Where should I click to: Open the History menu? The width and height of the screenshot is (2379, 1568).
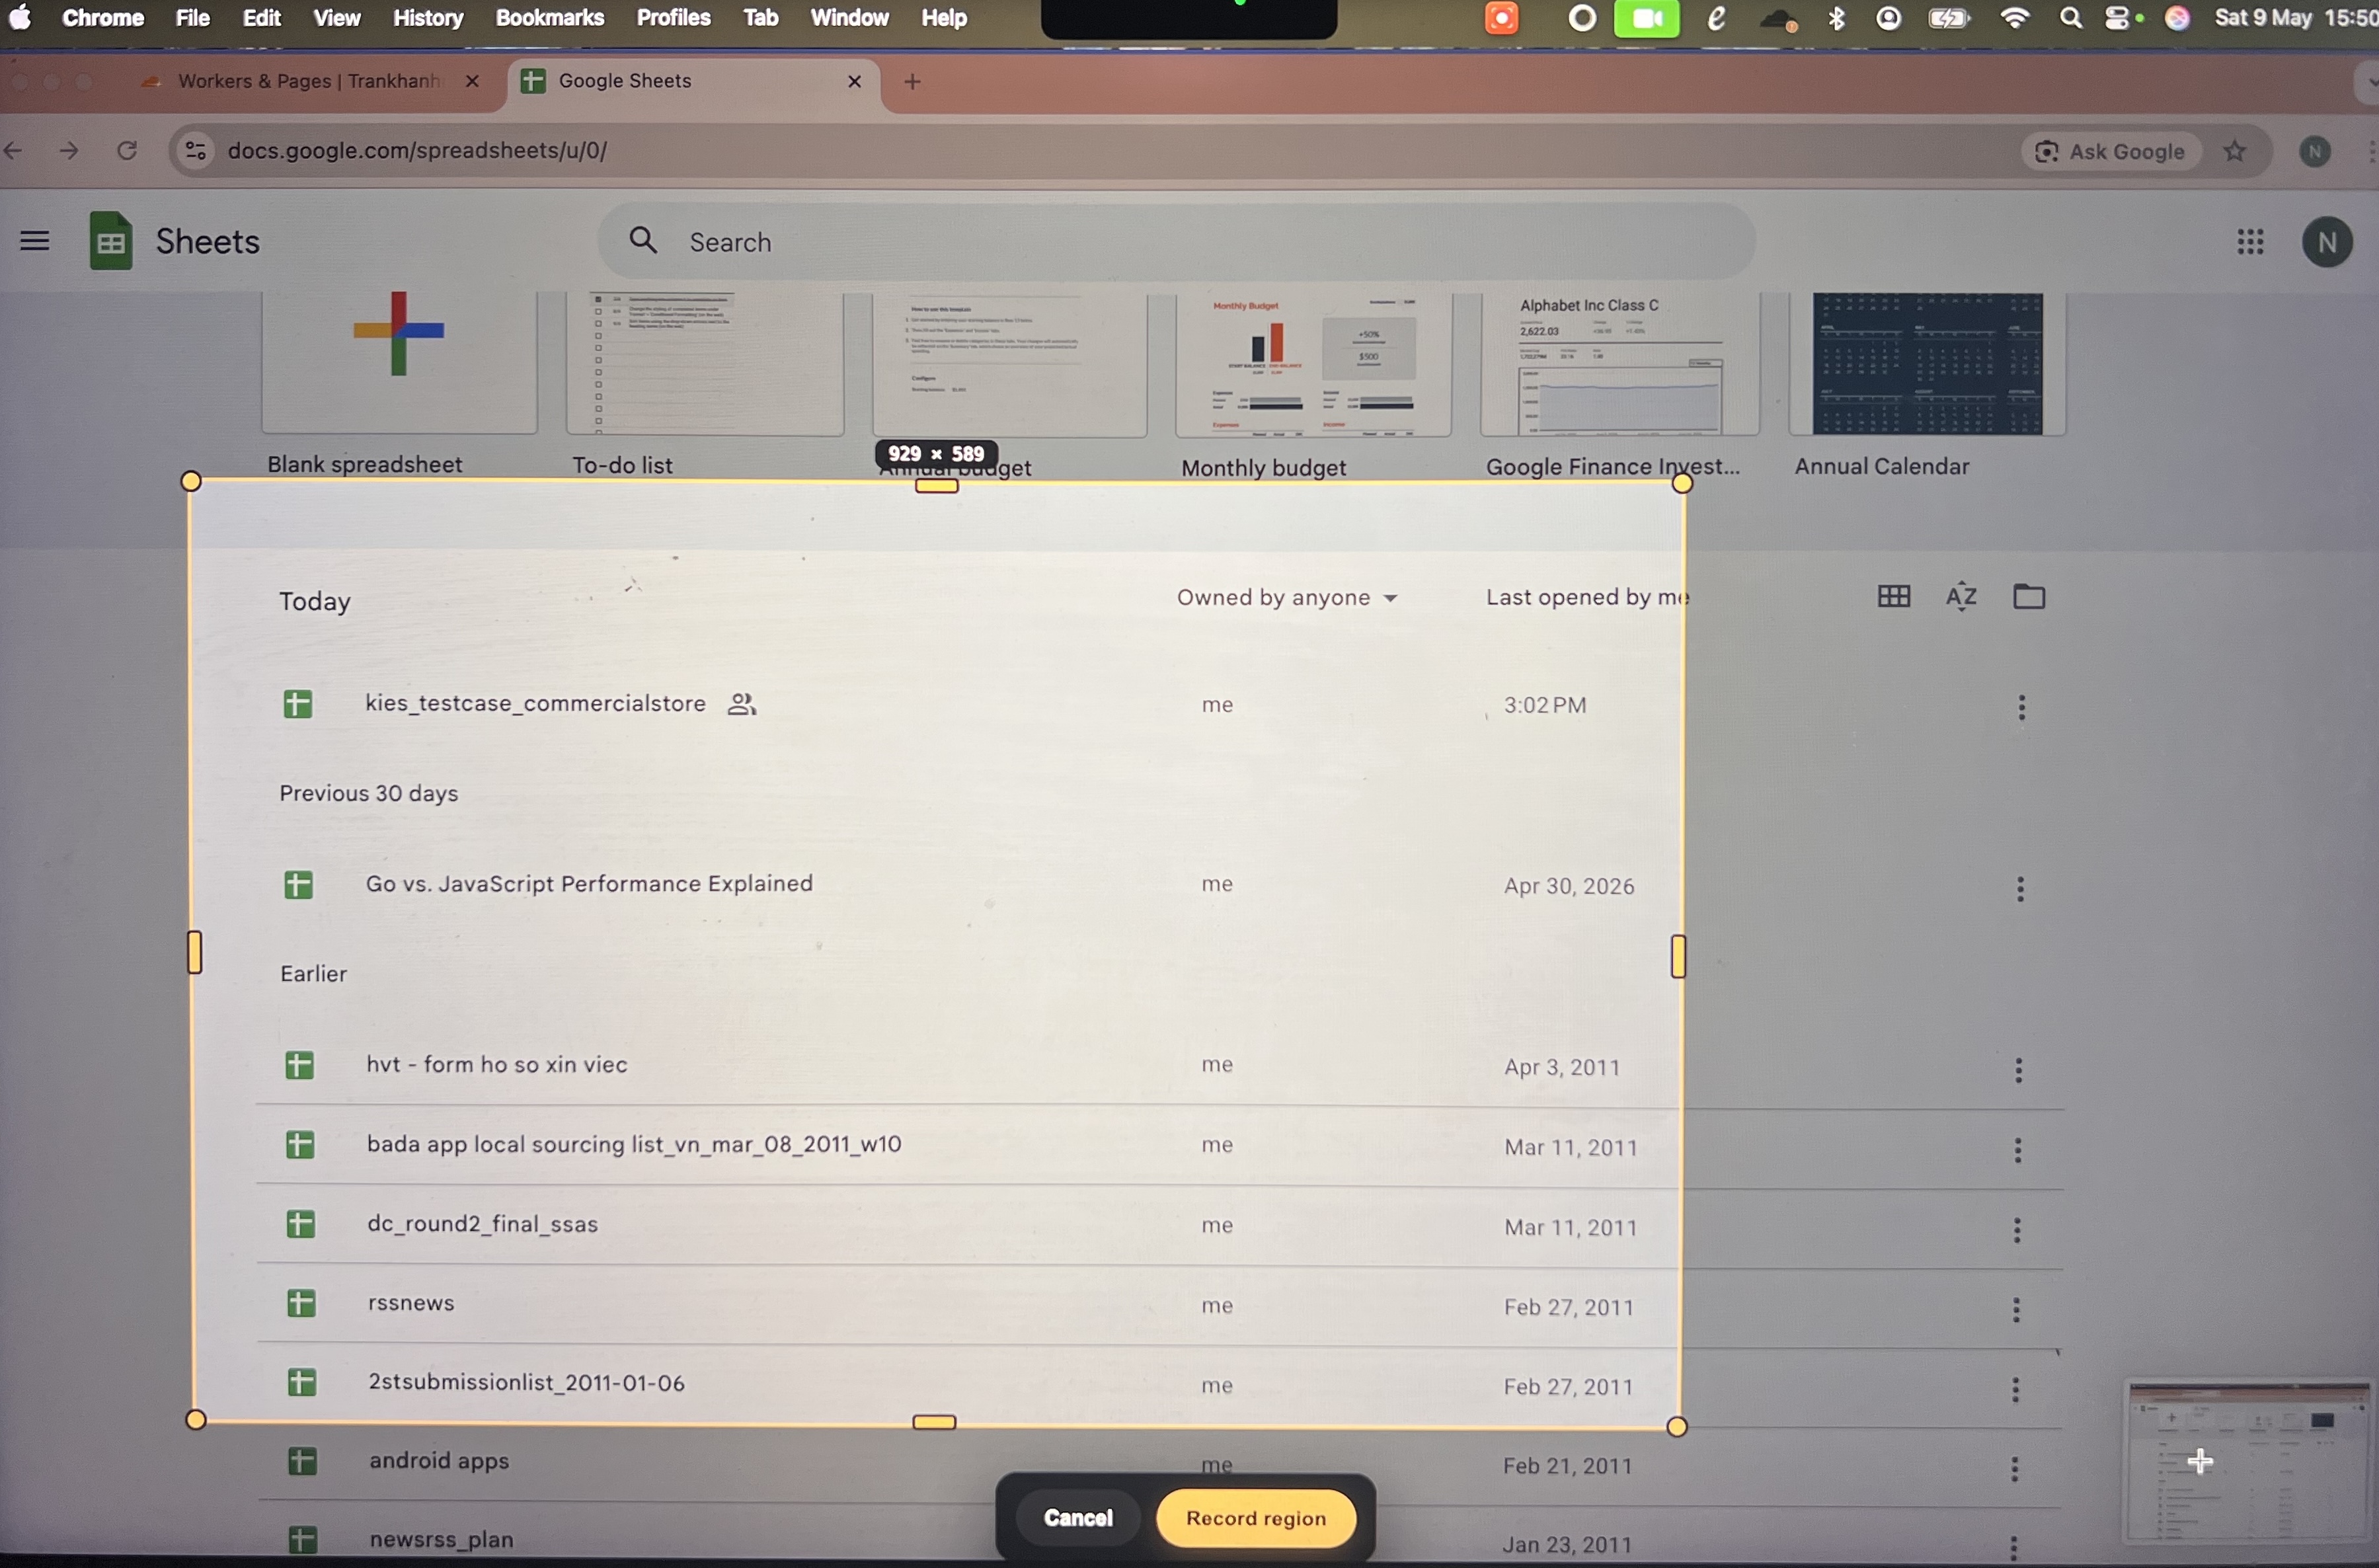tap(428, 18)
